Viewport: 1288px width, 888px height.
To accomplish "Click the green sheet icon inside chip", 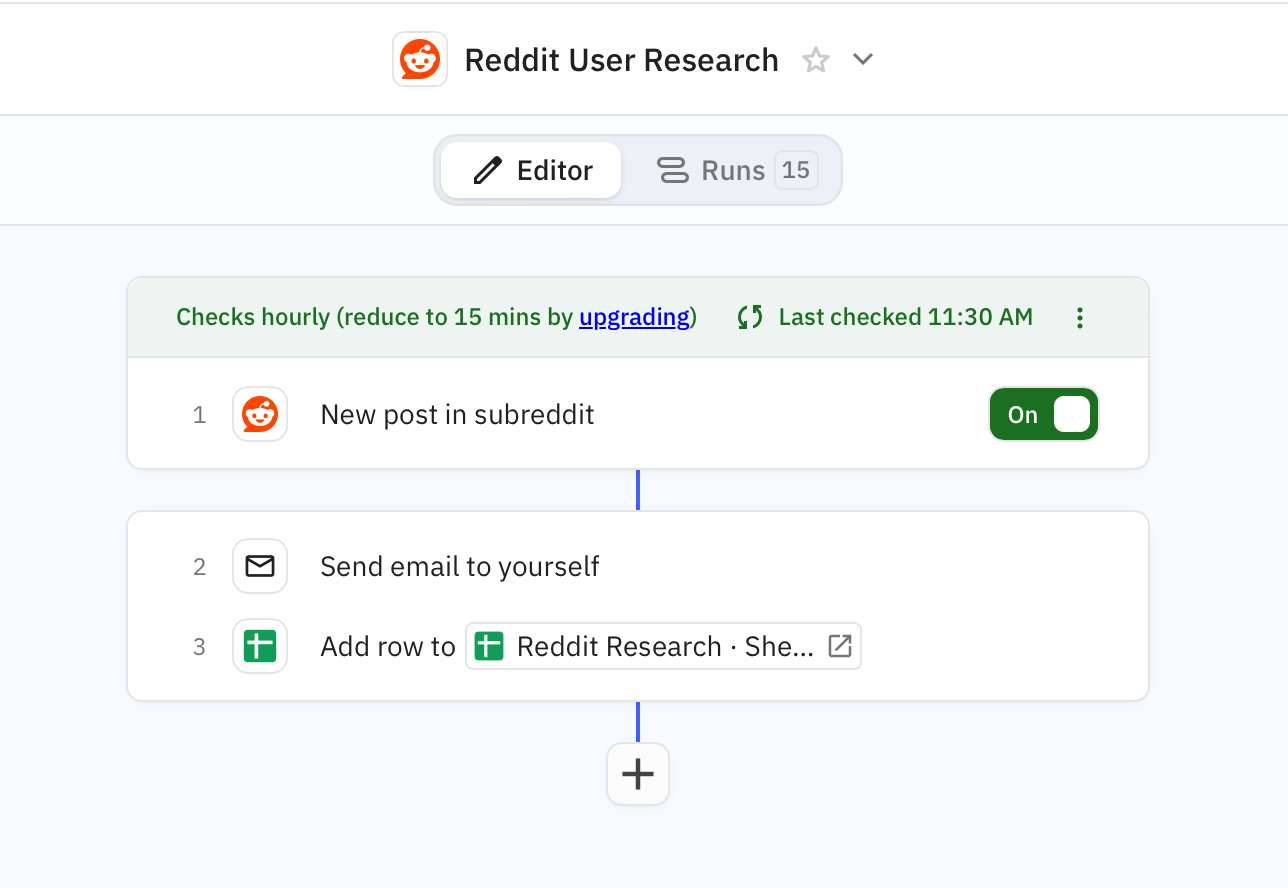I will (489, 646).
